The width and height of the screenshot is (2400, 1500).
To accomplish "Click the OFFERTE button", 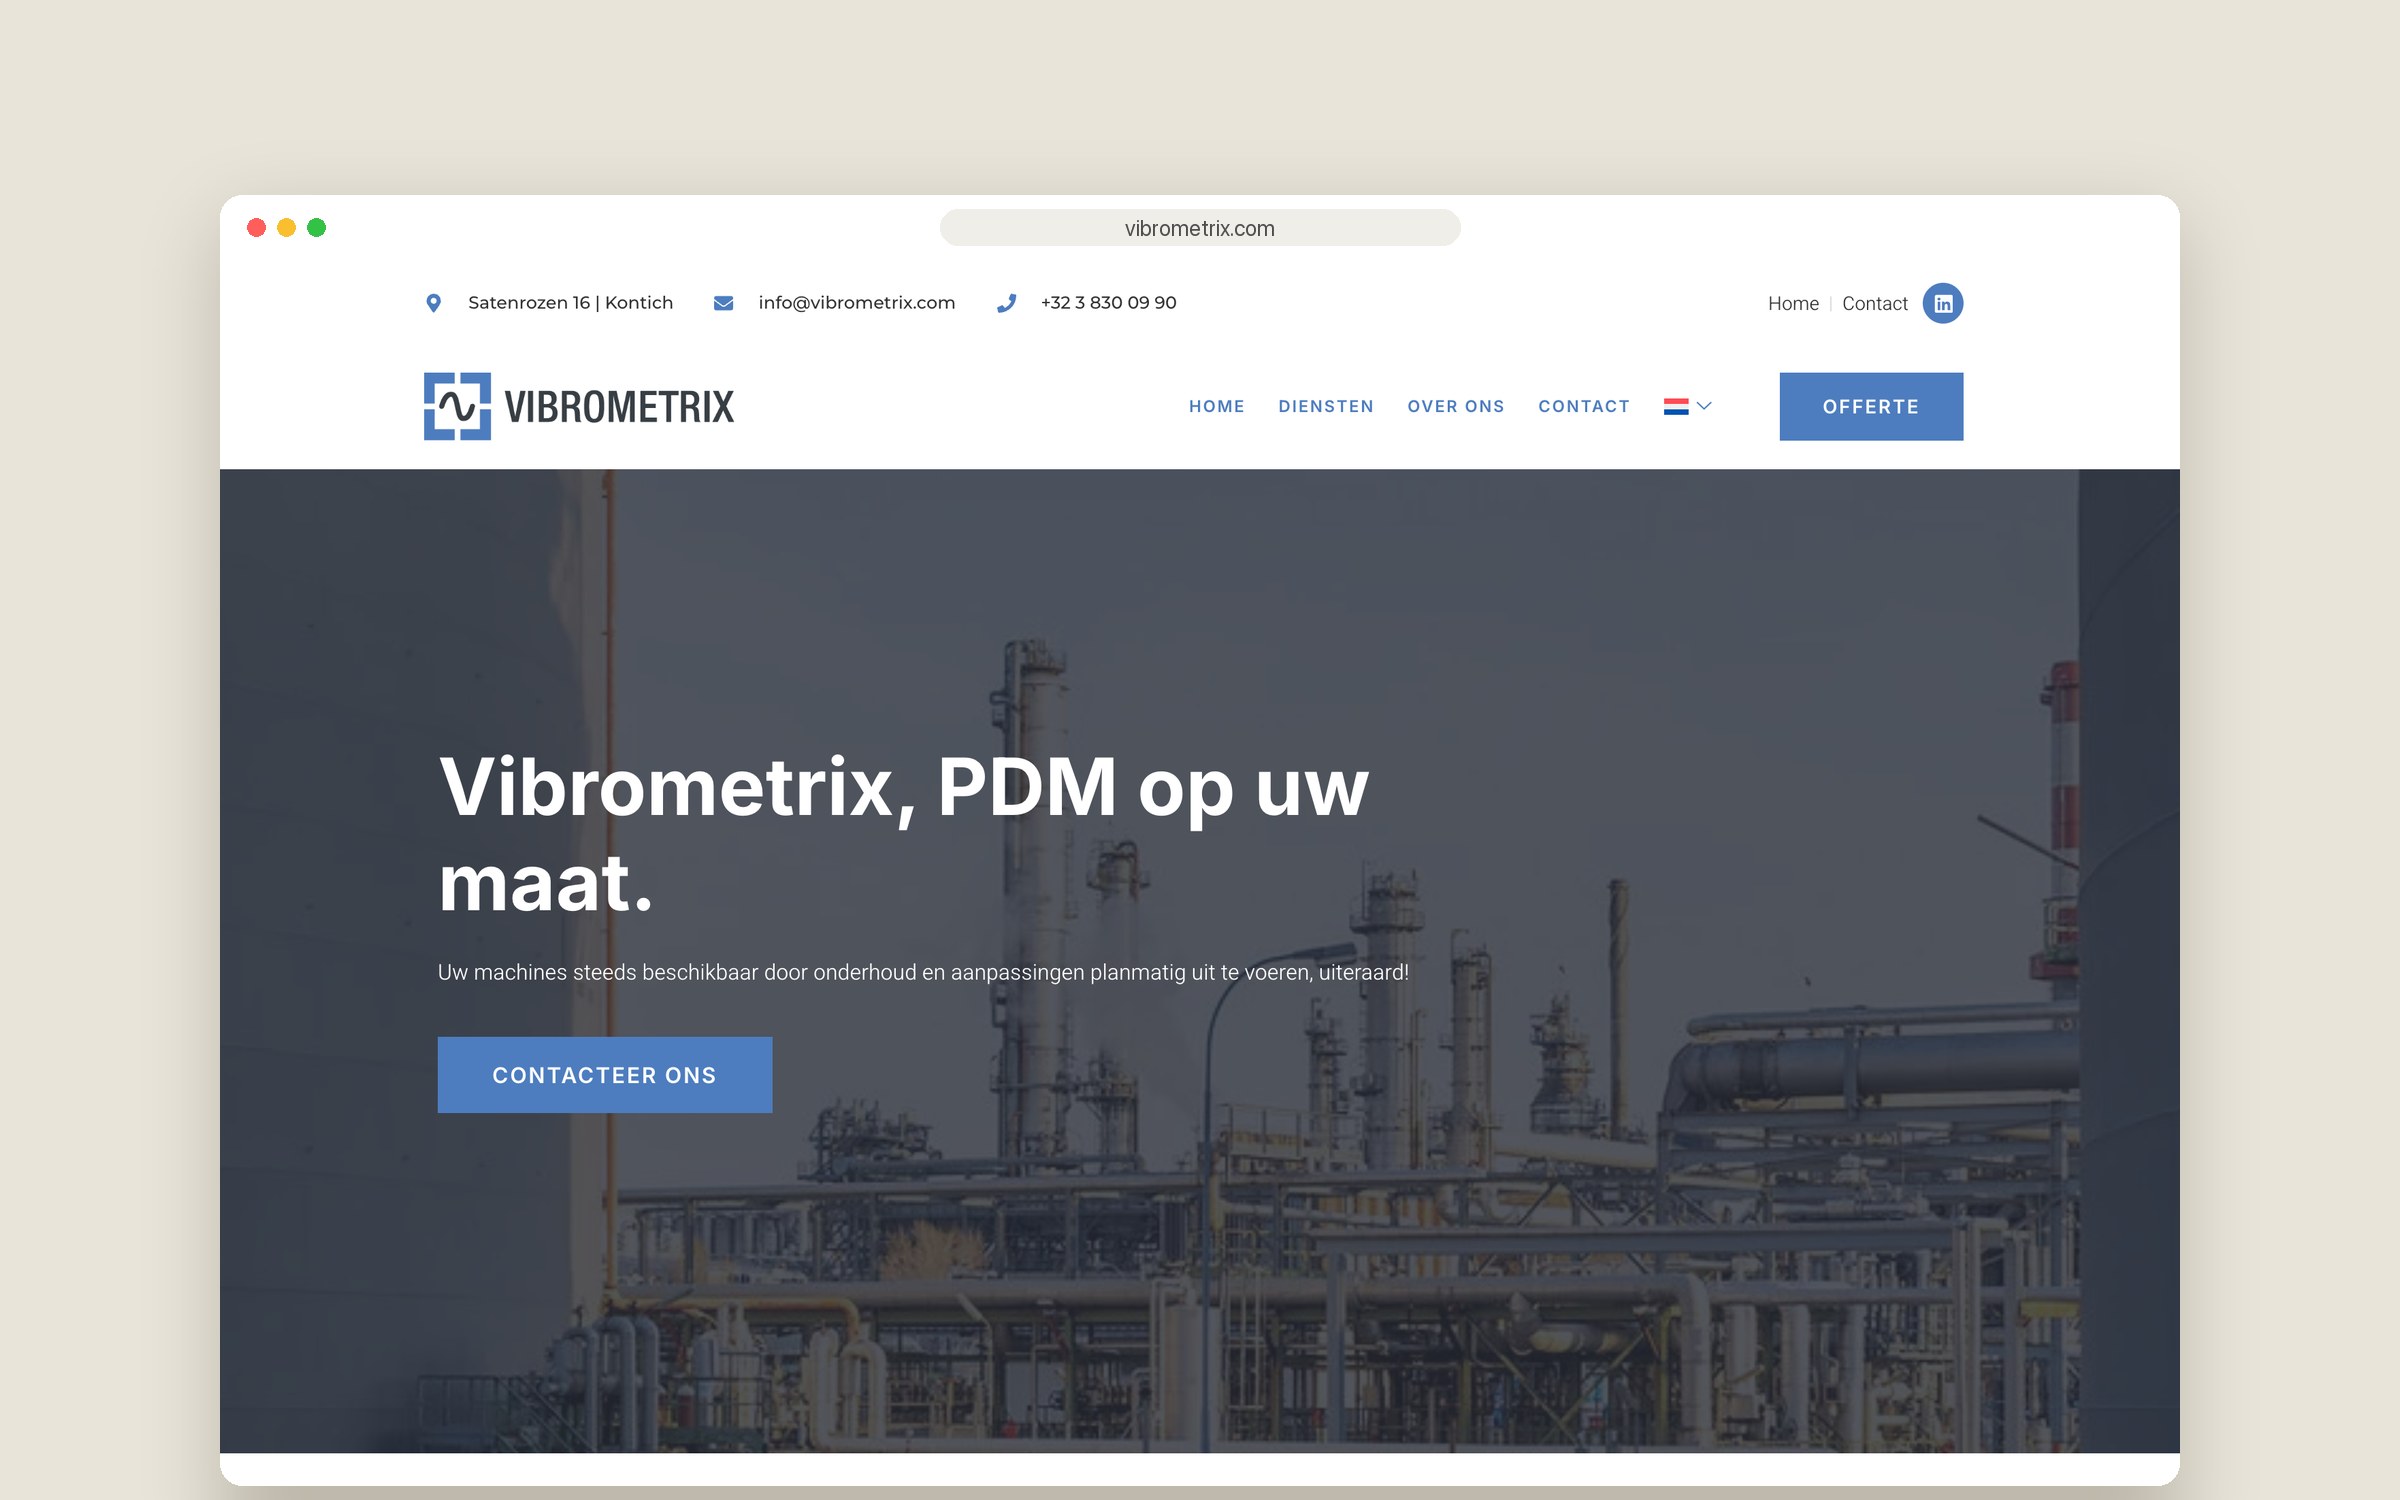I will [x=1871, y=406].
